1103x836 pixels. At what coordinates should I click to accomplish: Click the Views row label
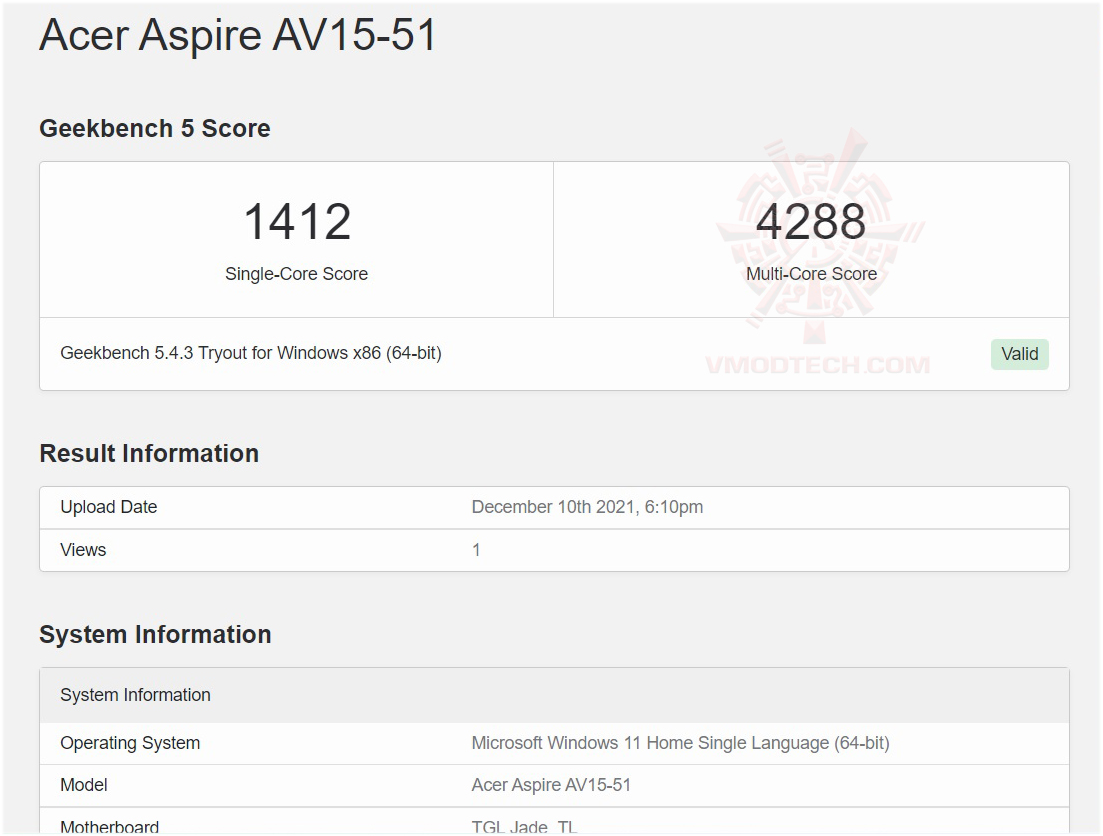coord(83,550)
